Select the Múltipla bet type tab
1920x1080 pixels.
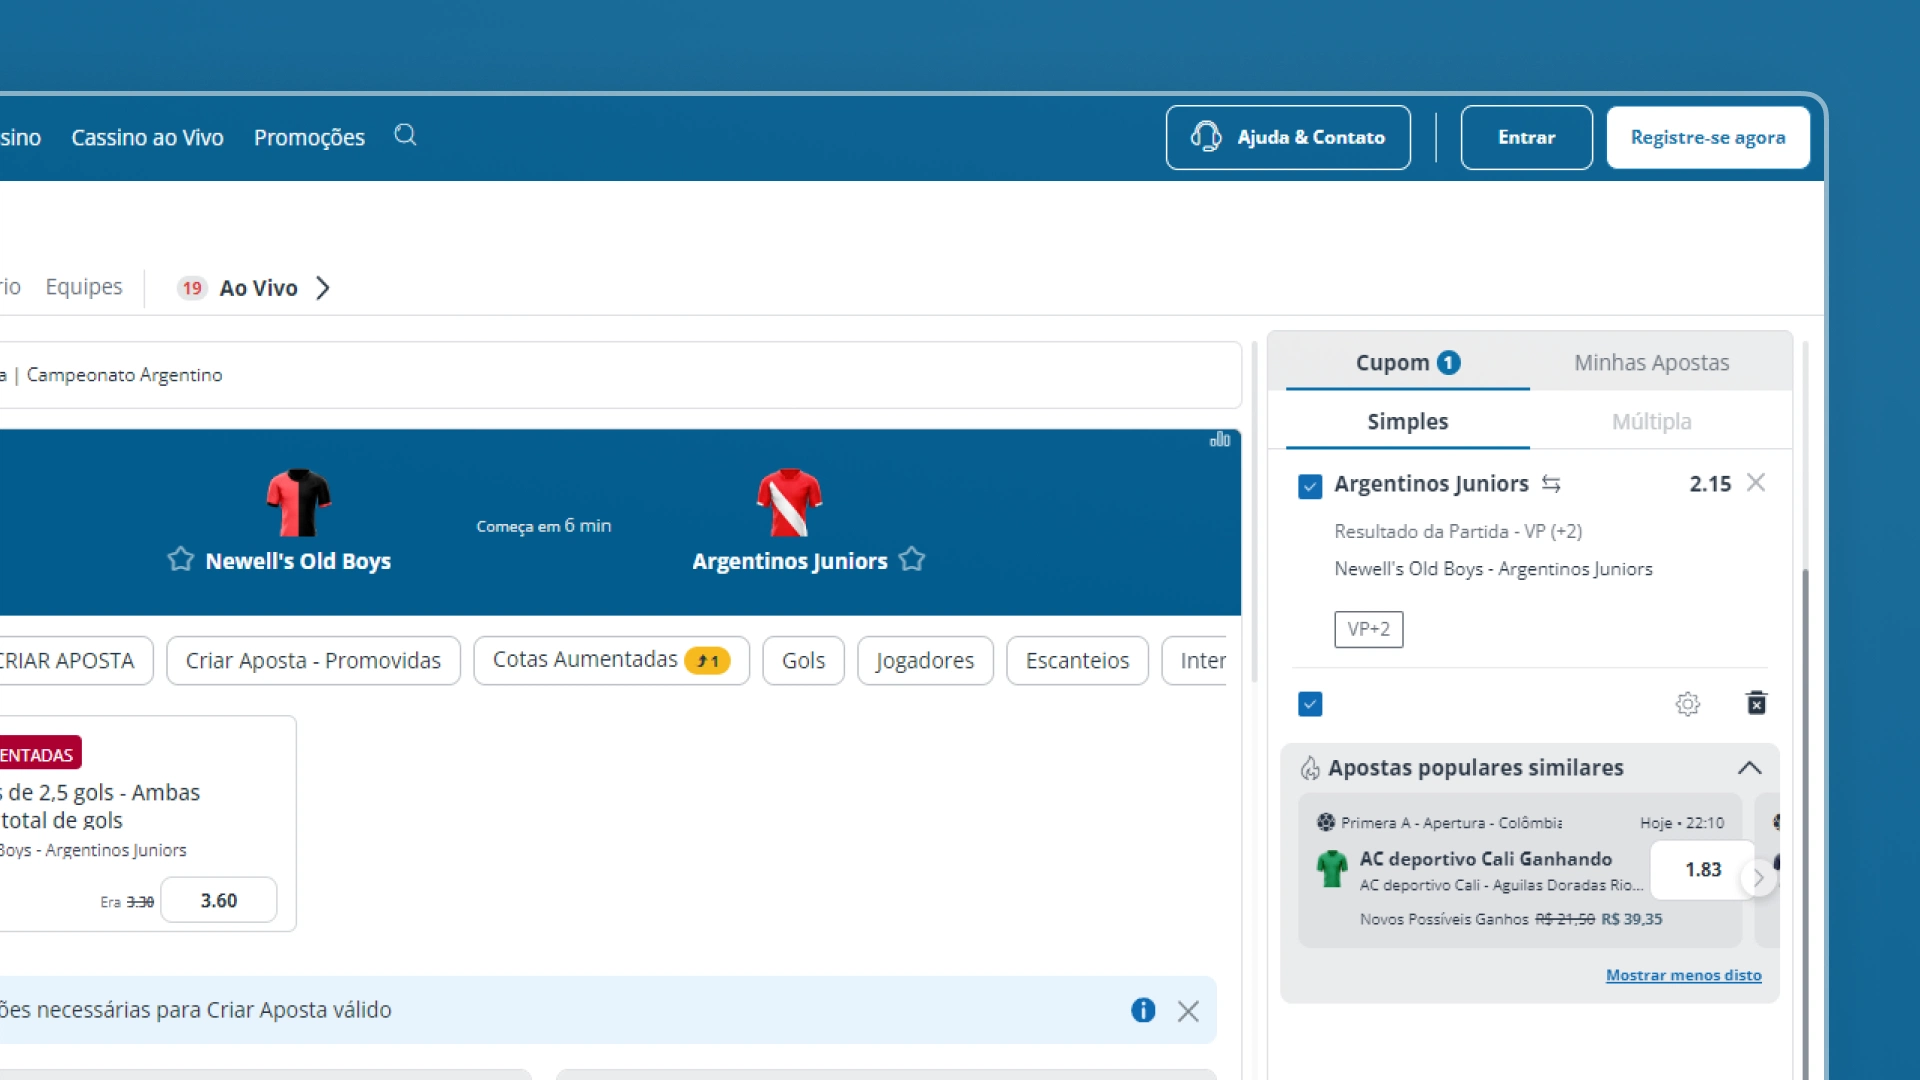1651,422
